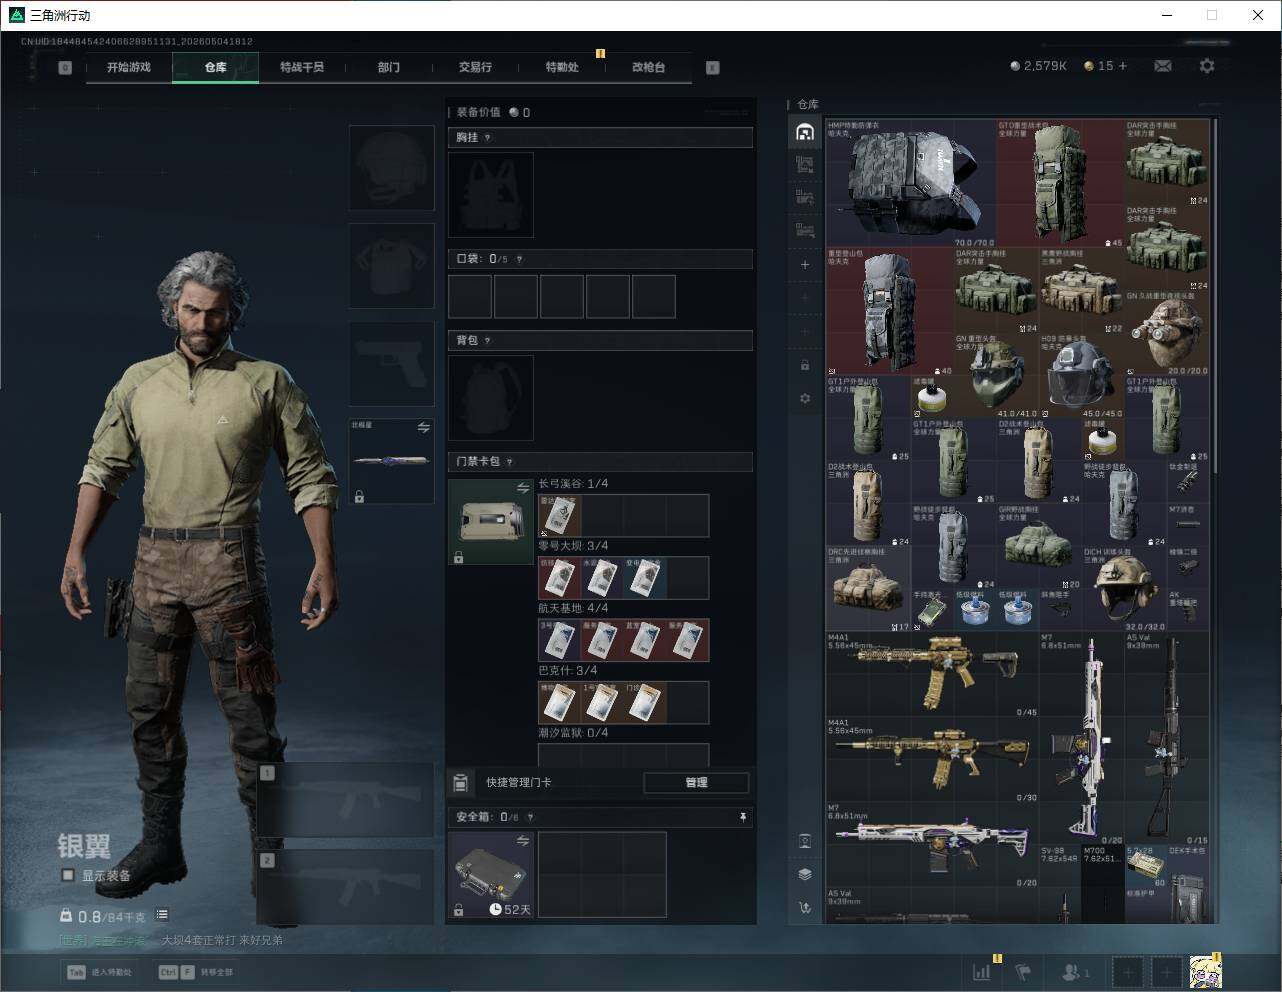This screenshot has height=992, width=1282.
Task: Select the empty body armor slot
Action: click(x=391, y=265)
